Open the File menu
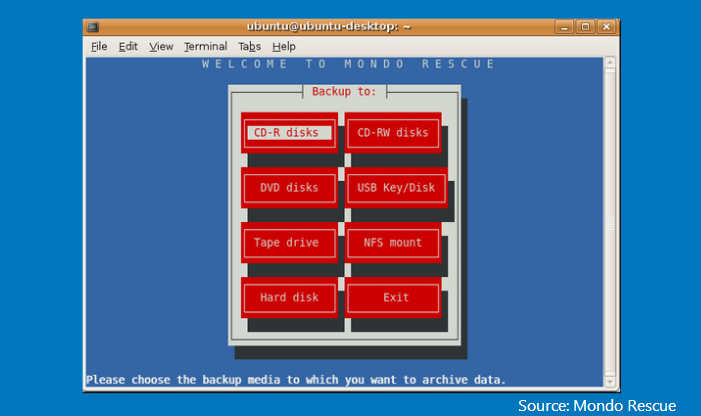 click(x=99, y=46)
